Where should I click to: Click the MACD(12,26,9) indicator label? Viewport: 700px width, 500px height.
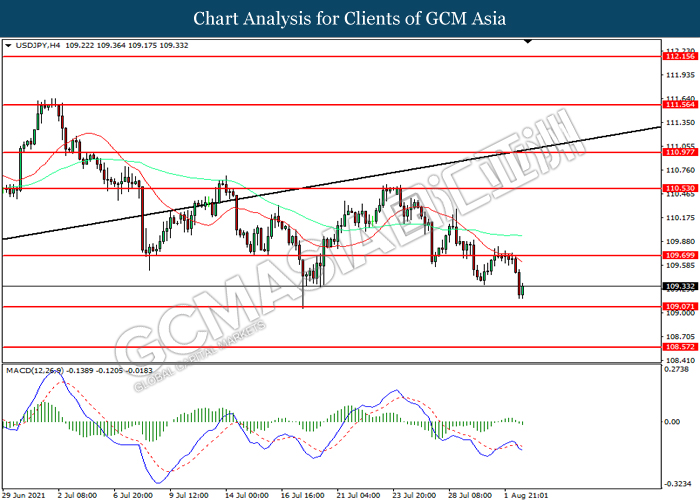35,371
